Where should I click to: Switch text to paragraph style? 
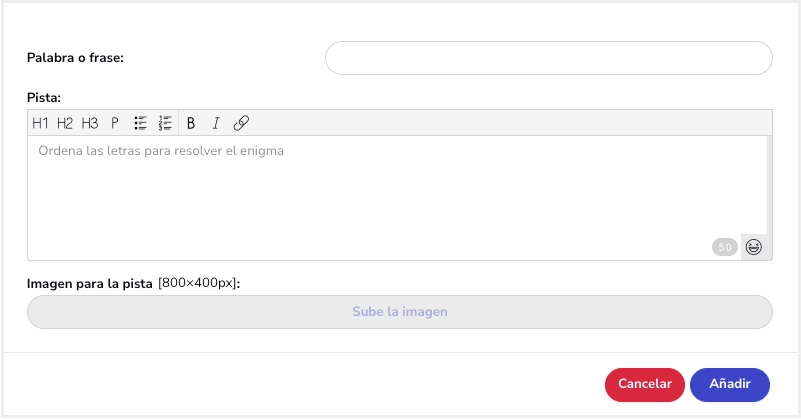click(115, 123)
